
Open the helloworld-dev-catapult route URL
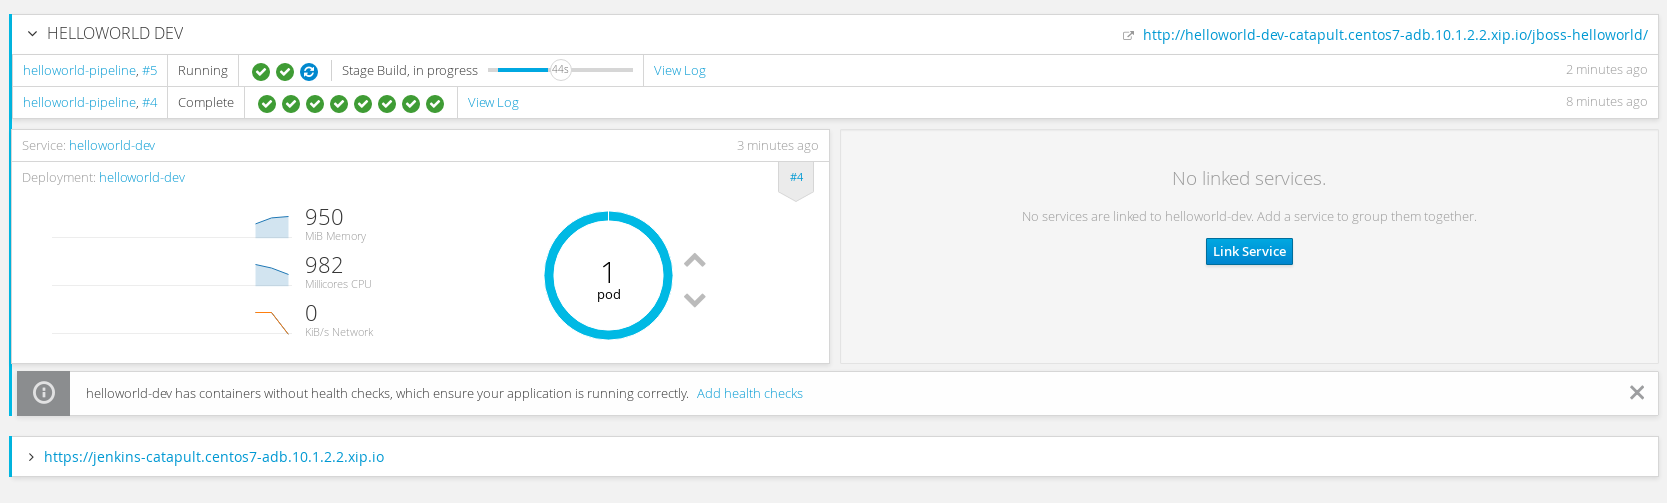point(1395,35)
